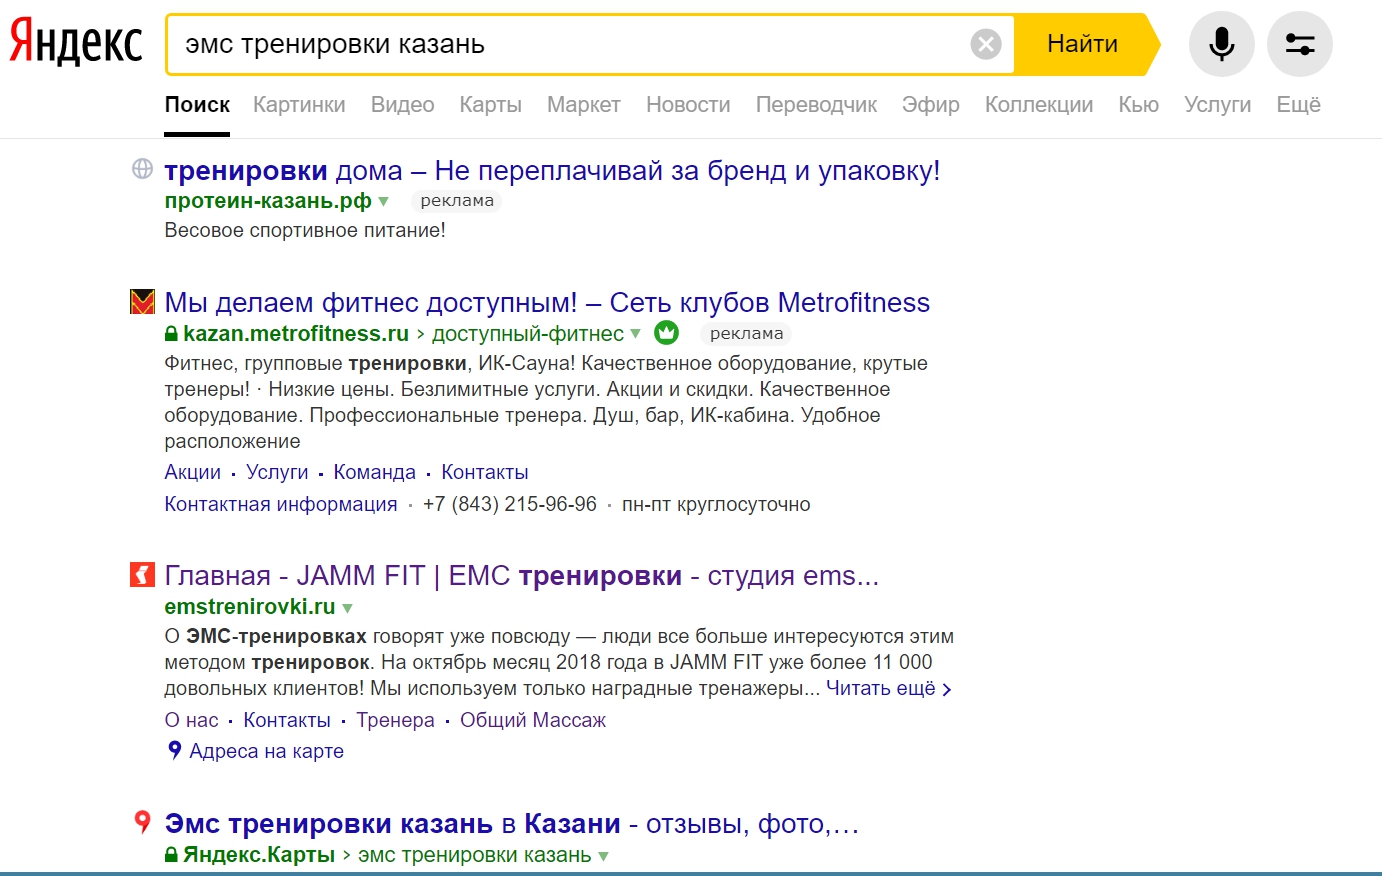Open the Кью tab
The image size is (1382, 876).
[x=1138, y=105]
